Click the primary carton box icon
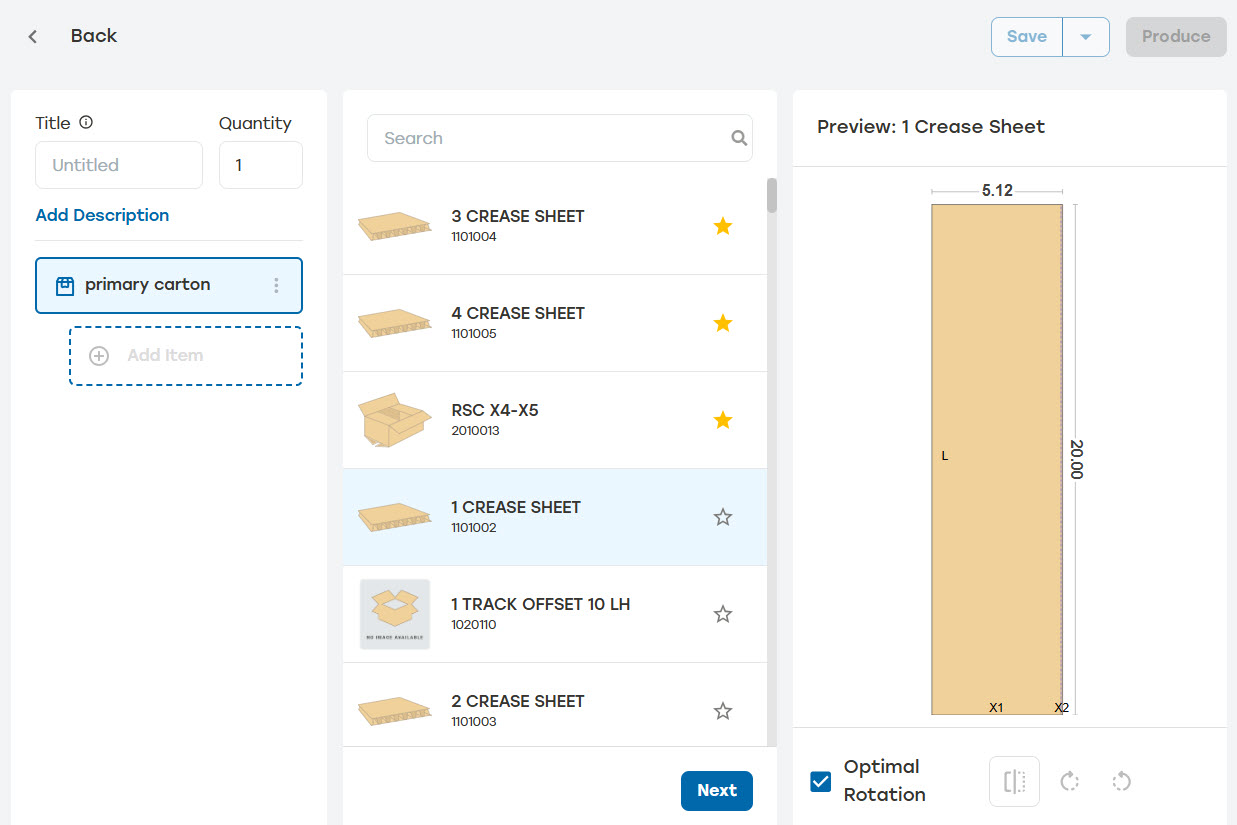1237x825 pixels. coord(65,286)
